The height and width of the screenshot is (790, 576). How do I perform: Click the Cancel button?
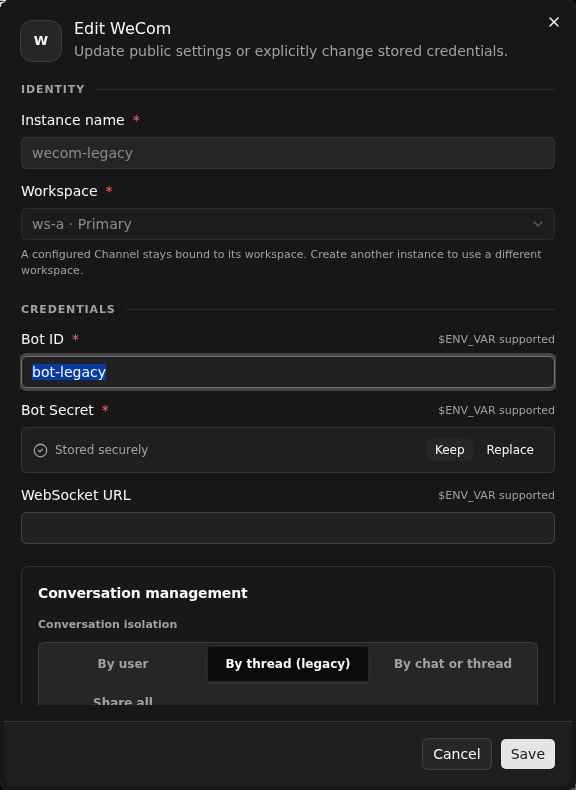pos(457,754)
